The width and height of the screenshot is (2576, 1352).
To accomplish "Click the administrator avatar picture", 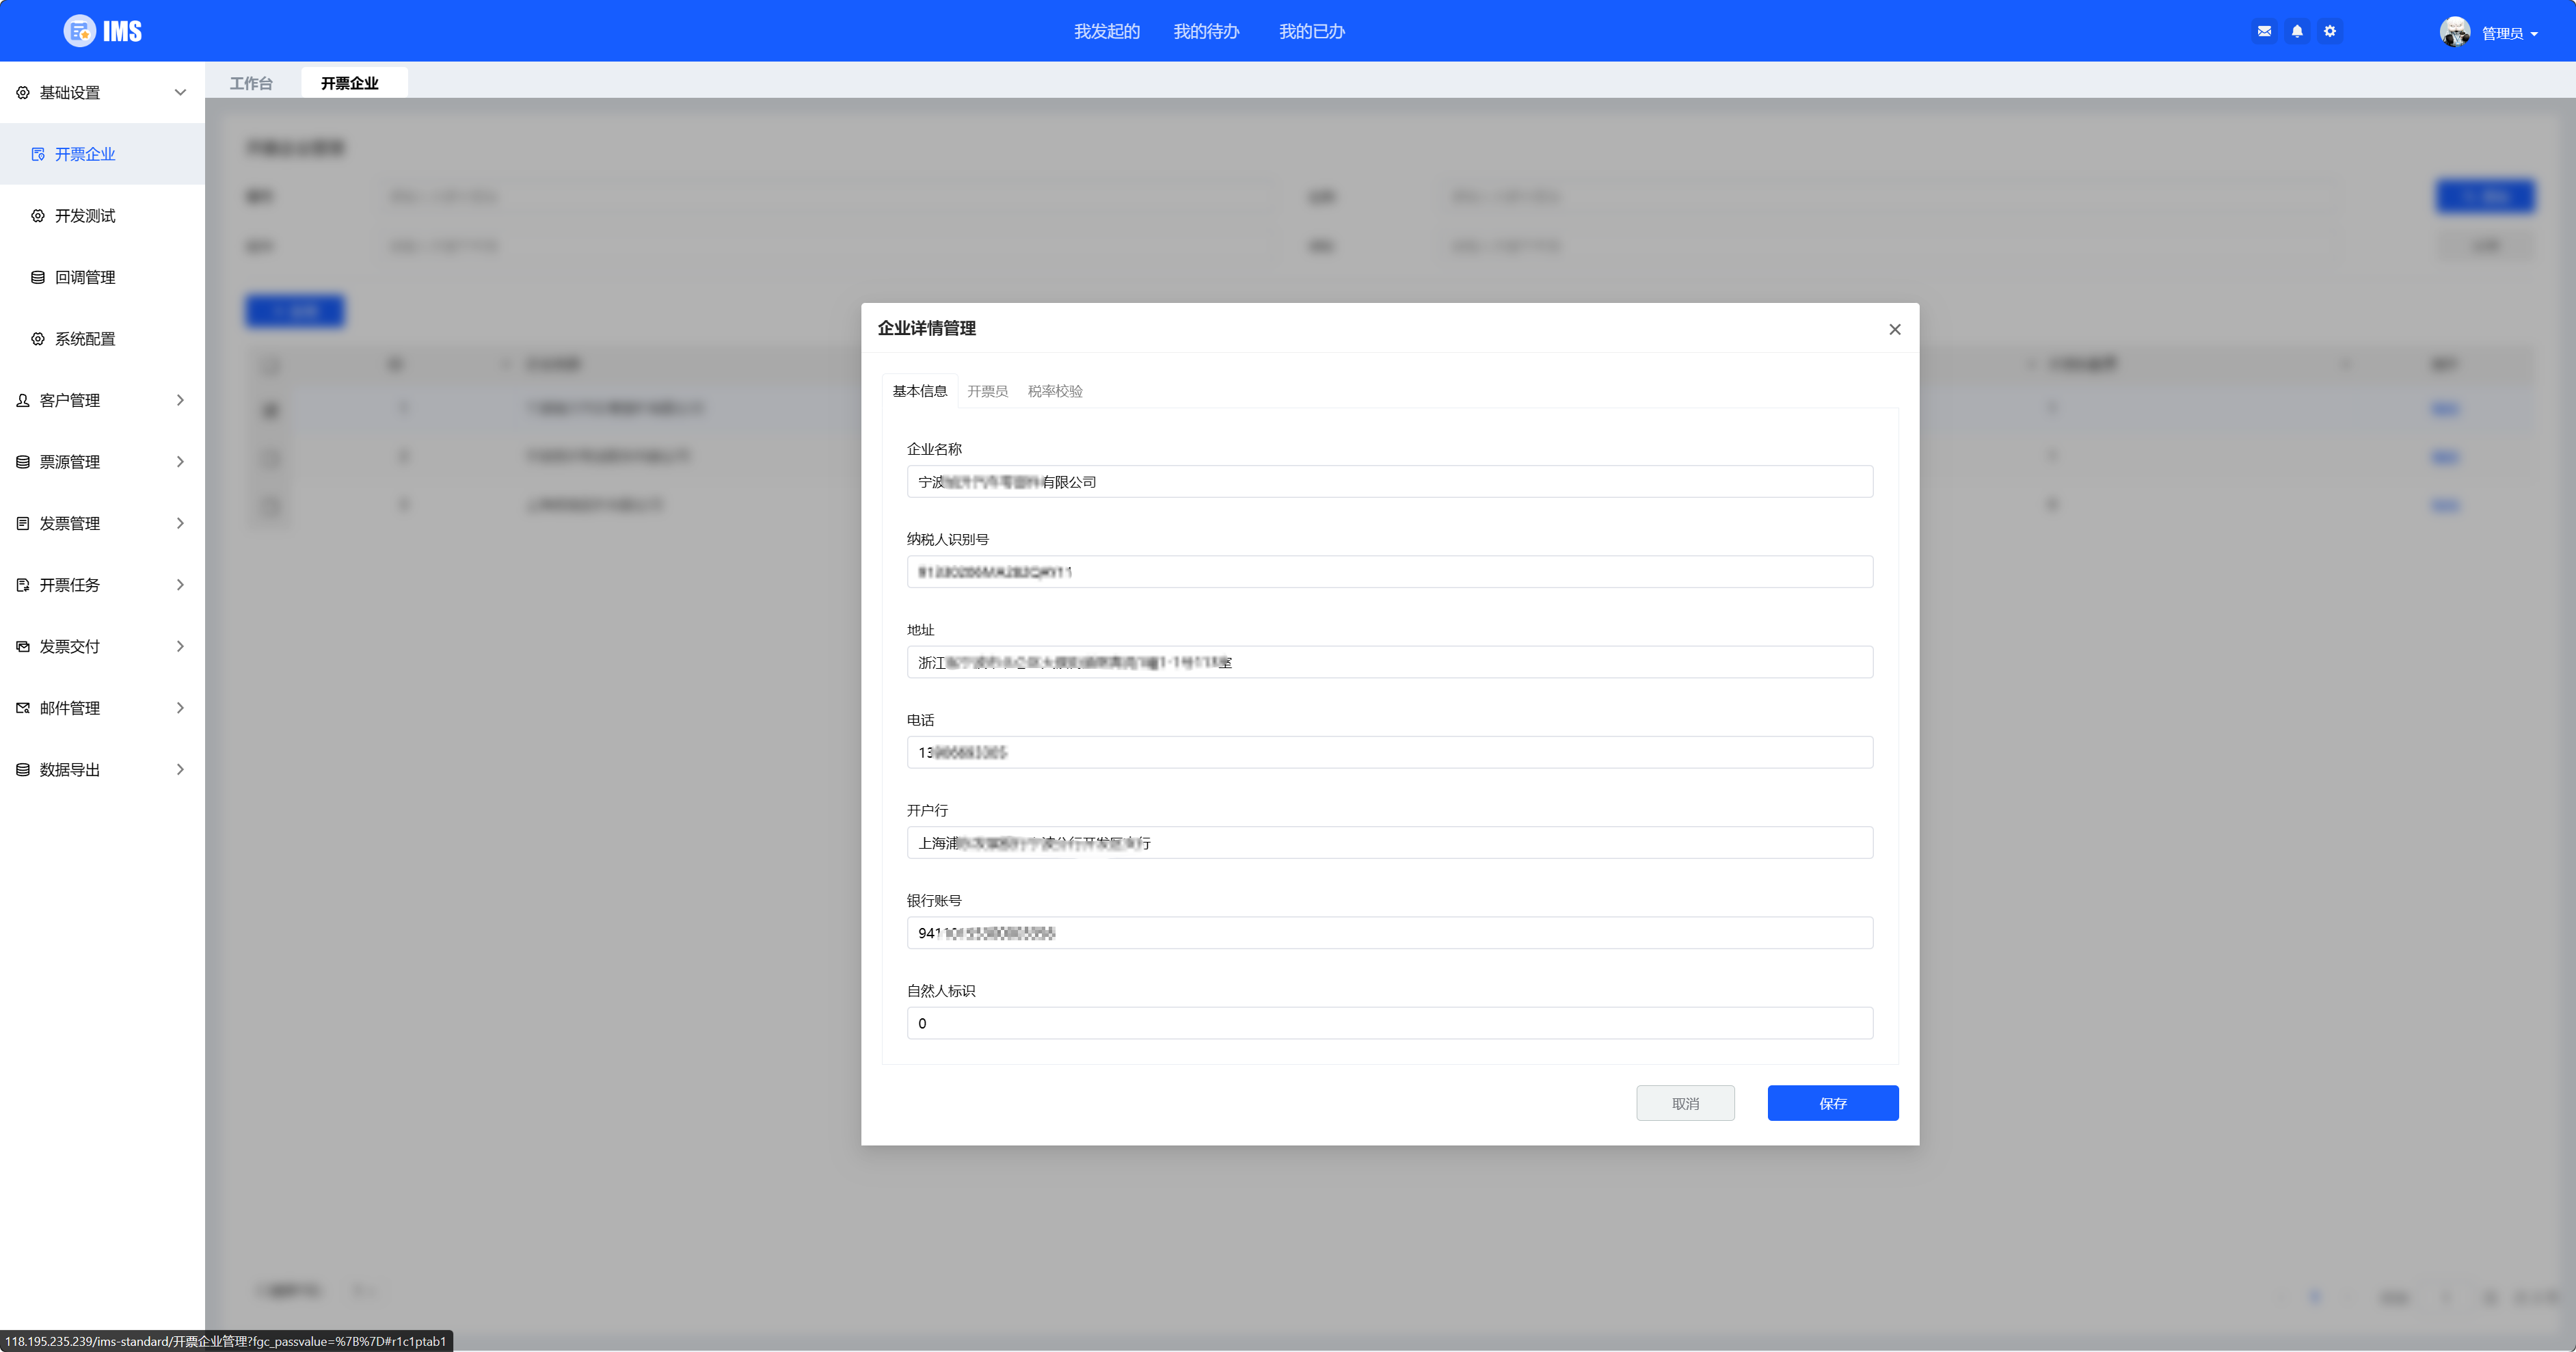I will pyautogui.click(x=2454, y=32).
